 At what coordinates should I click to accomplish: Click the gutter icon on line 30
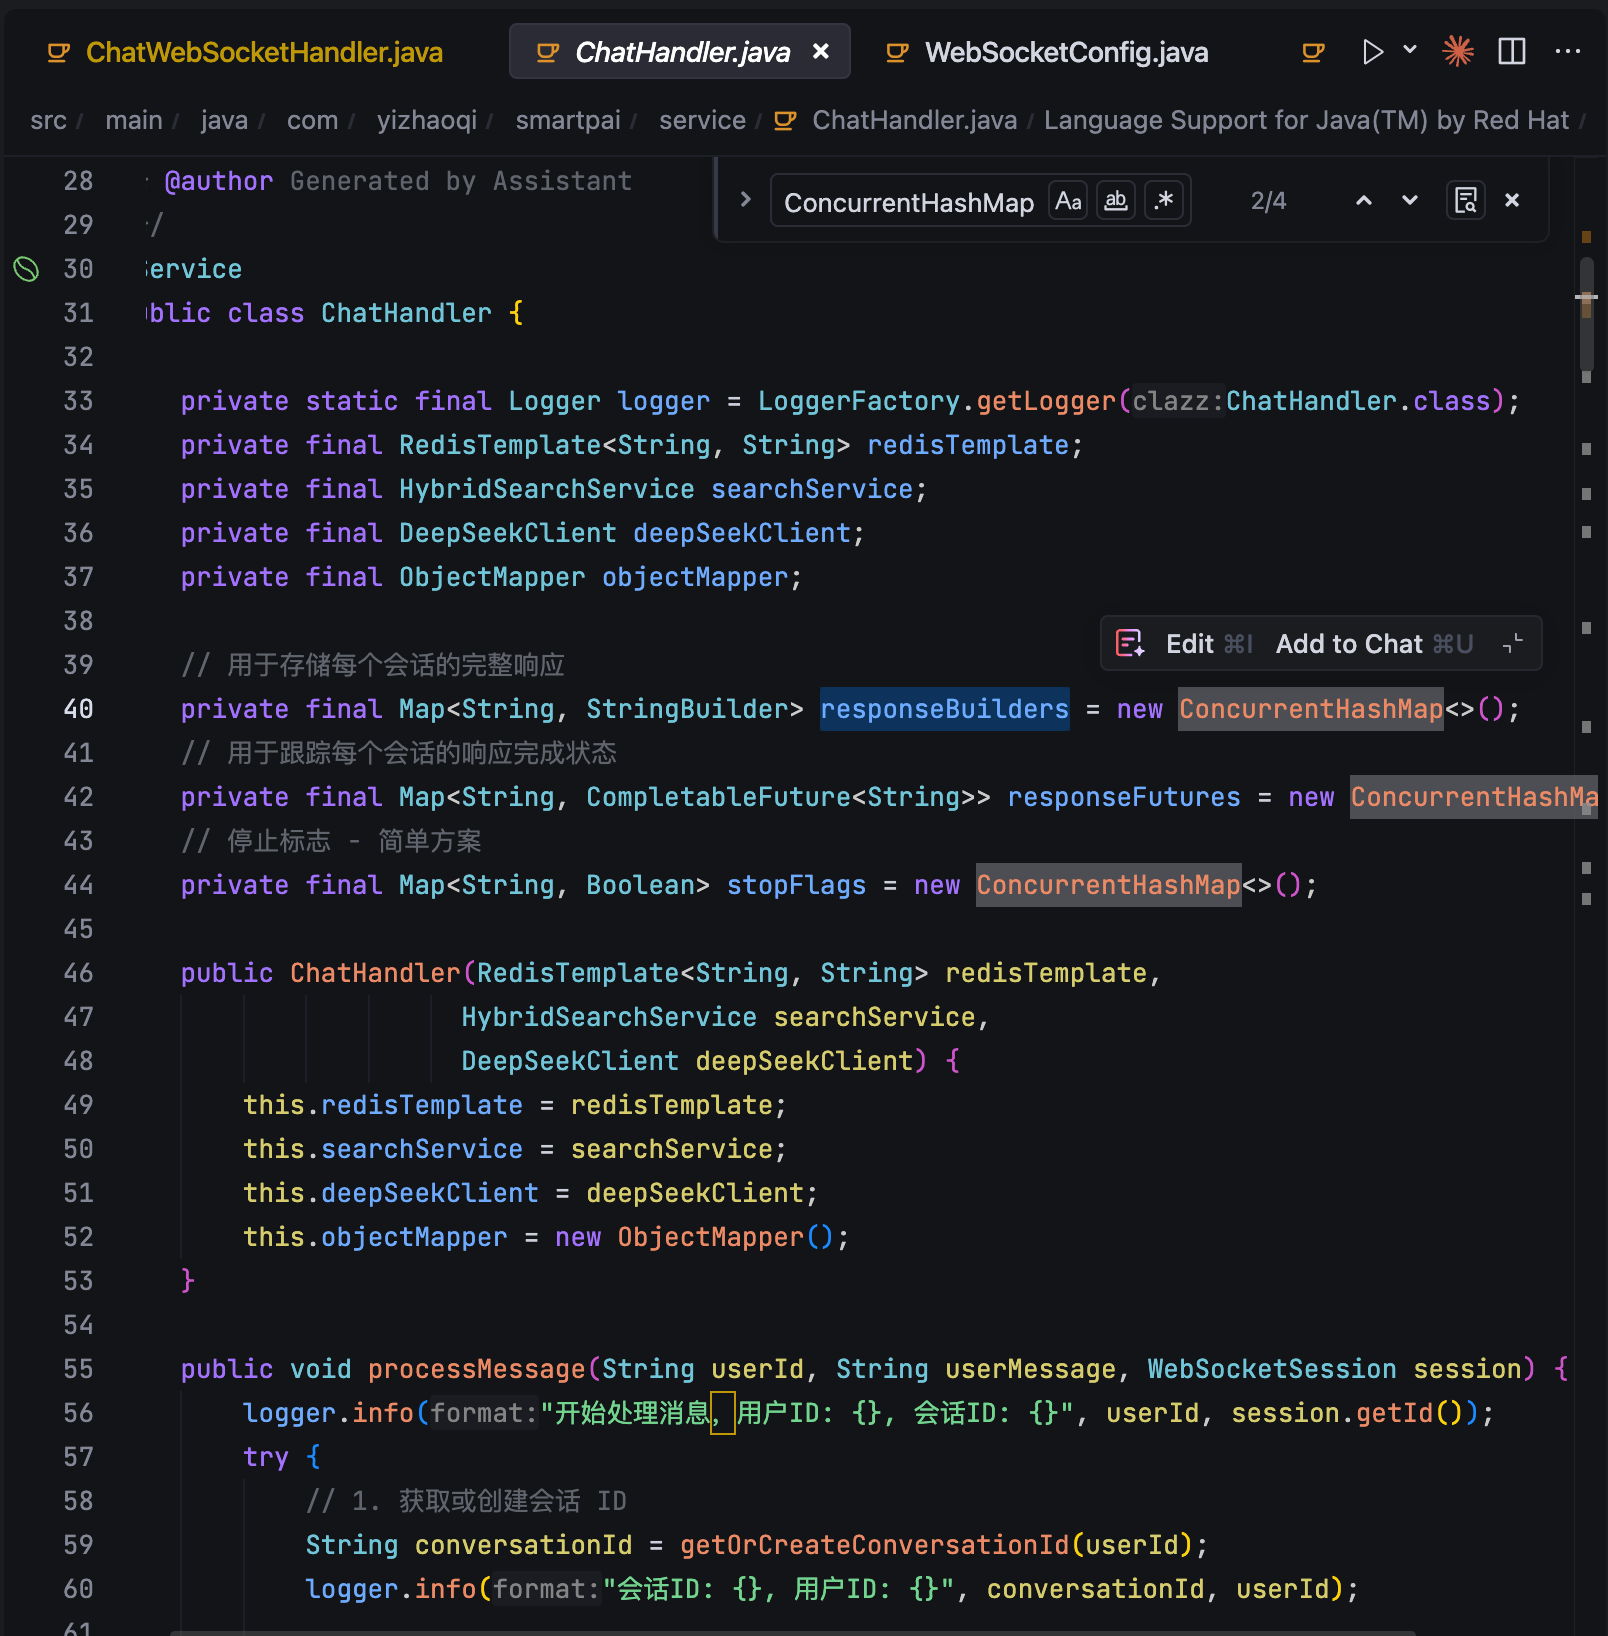[x=26, y=269]
